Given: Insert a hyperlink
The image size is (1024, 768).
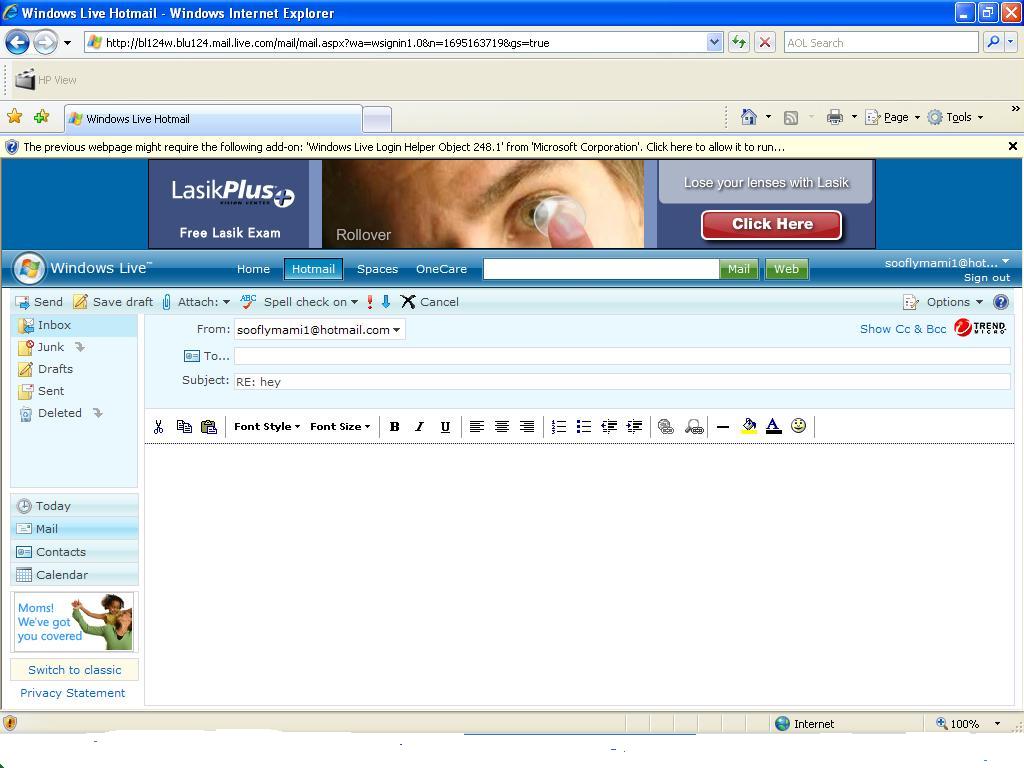Looking at the screenshot, I should coord(665,426).
